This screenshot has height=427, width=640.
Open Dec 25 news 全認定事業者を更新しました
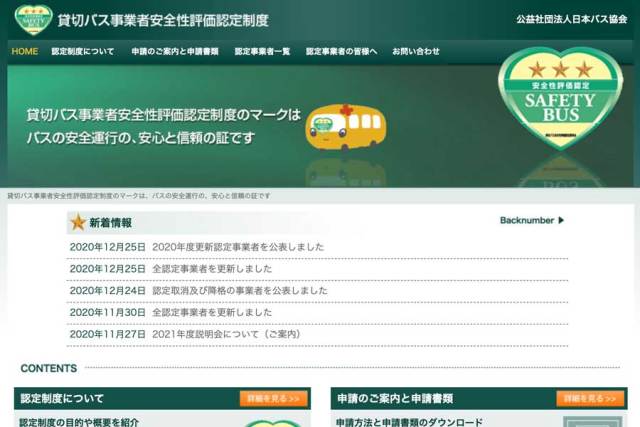click(x=212, y=269)
